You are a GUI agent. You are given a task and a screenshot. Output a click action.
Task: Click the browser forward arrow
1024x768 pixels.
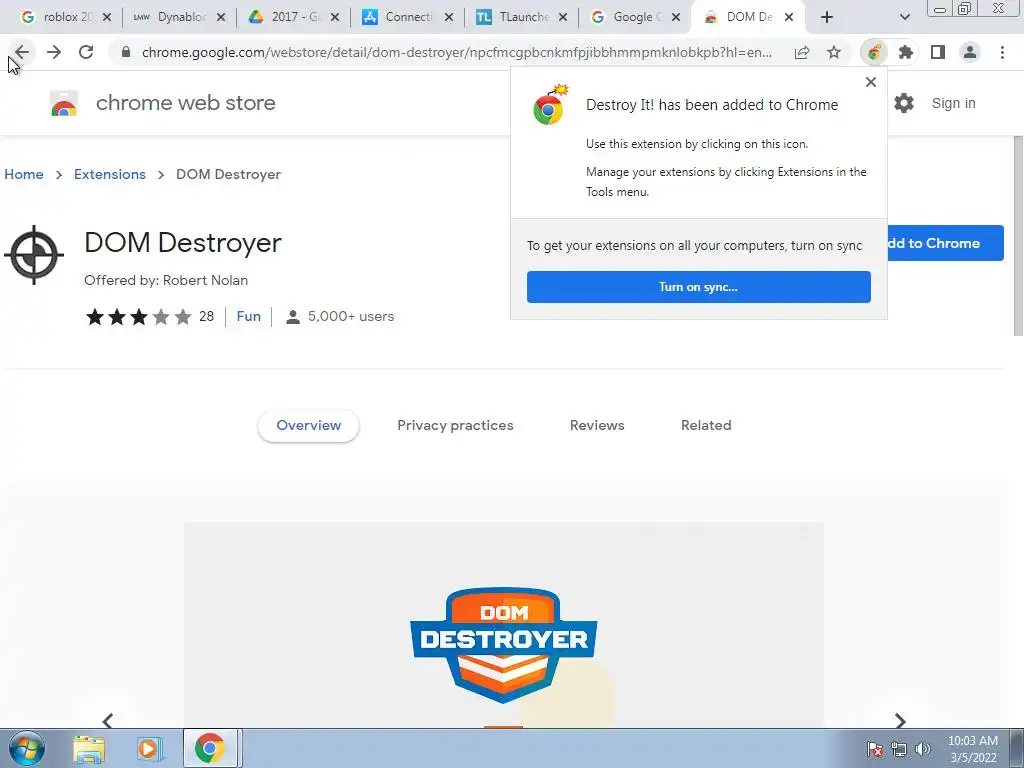click(54, 52)
